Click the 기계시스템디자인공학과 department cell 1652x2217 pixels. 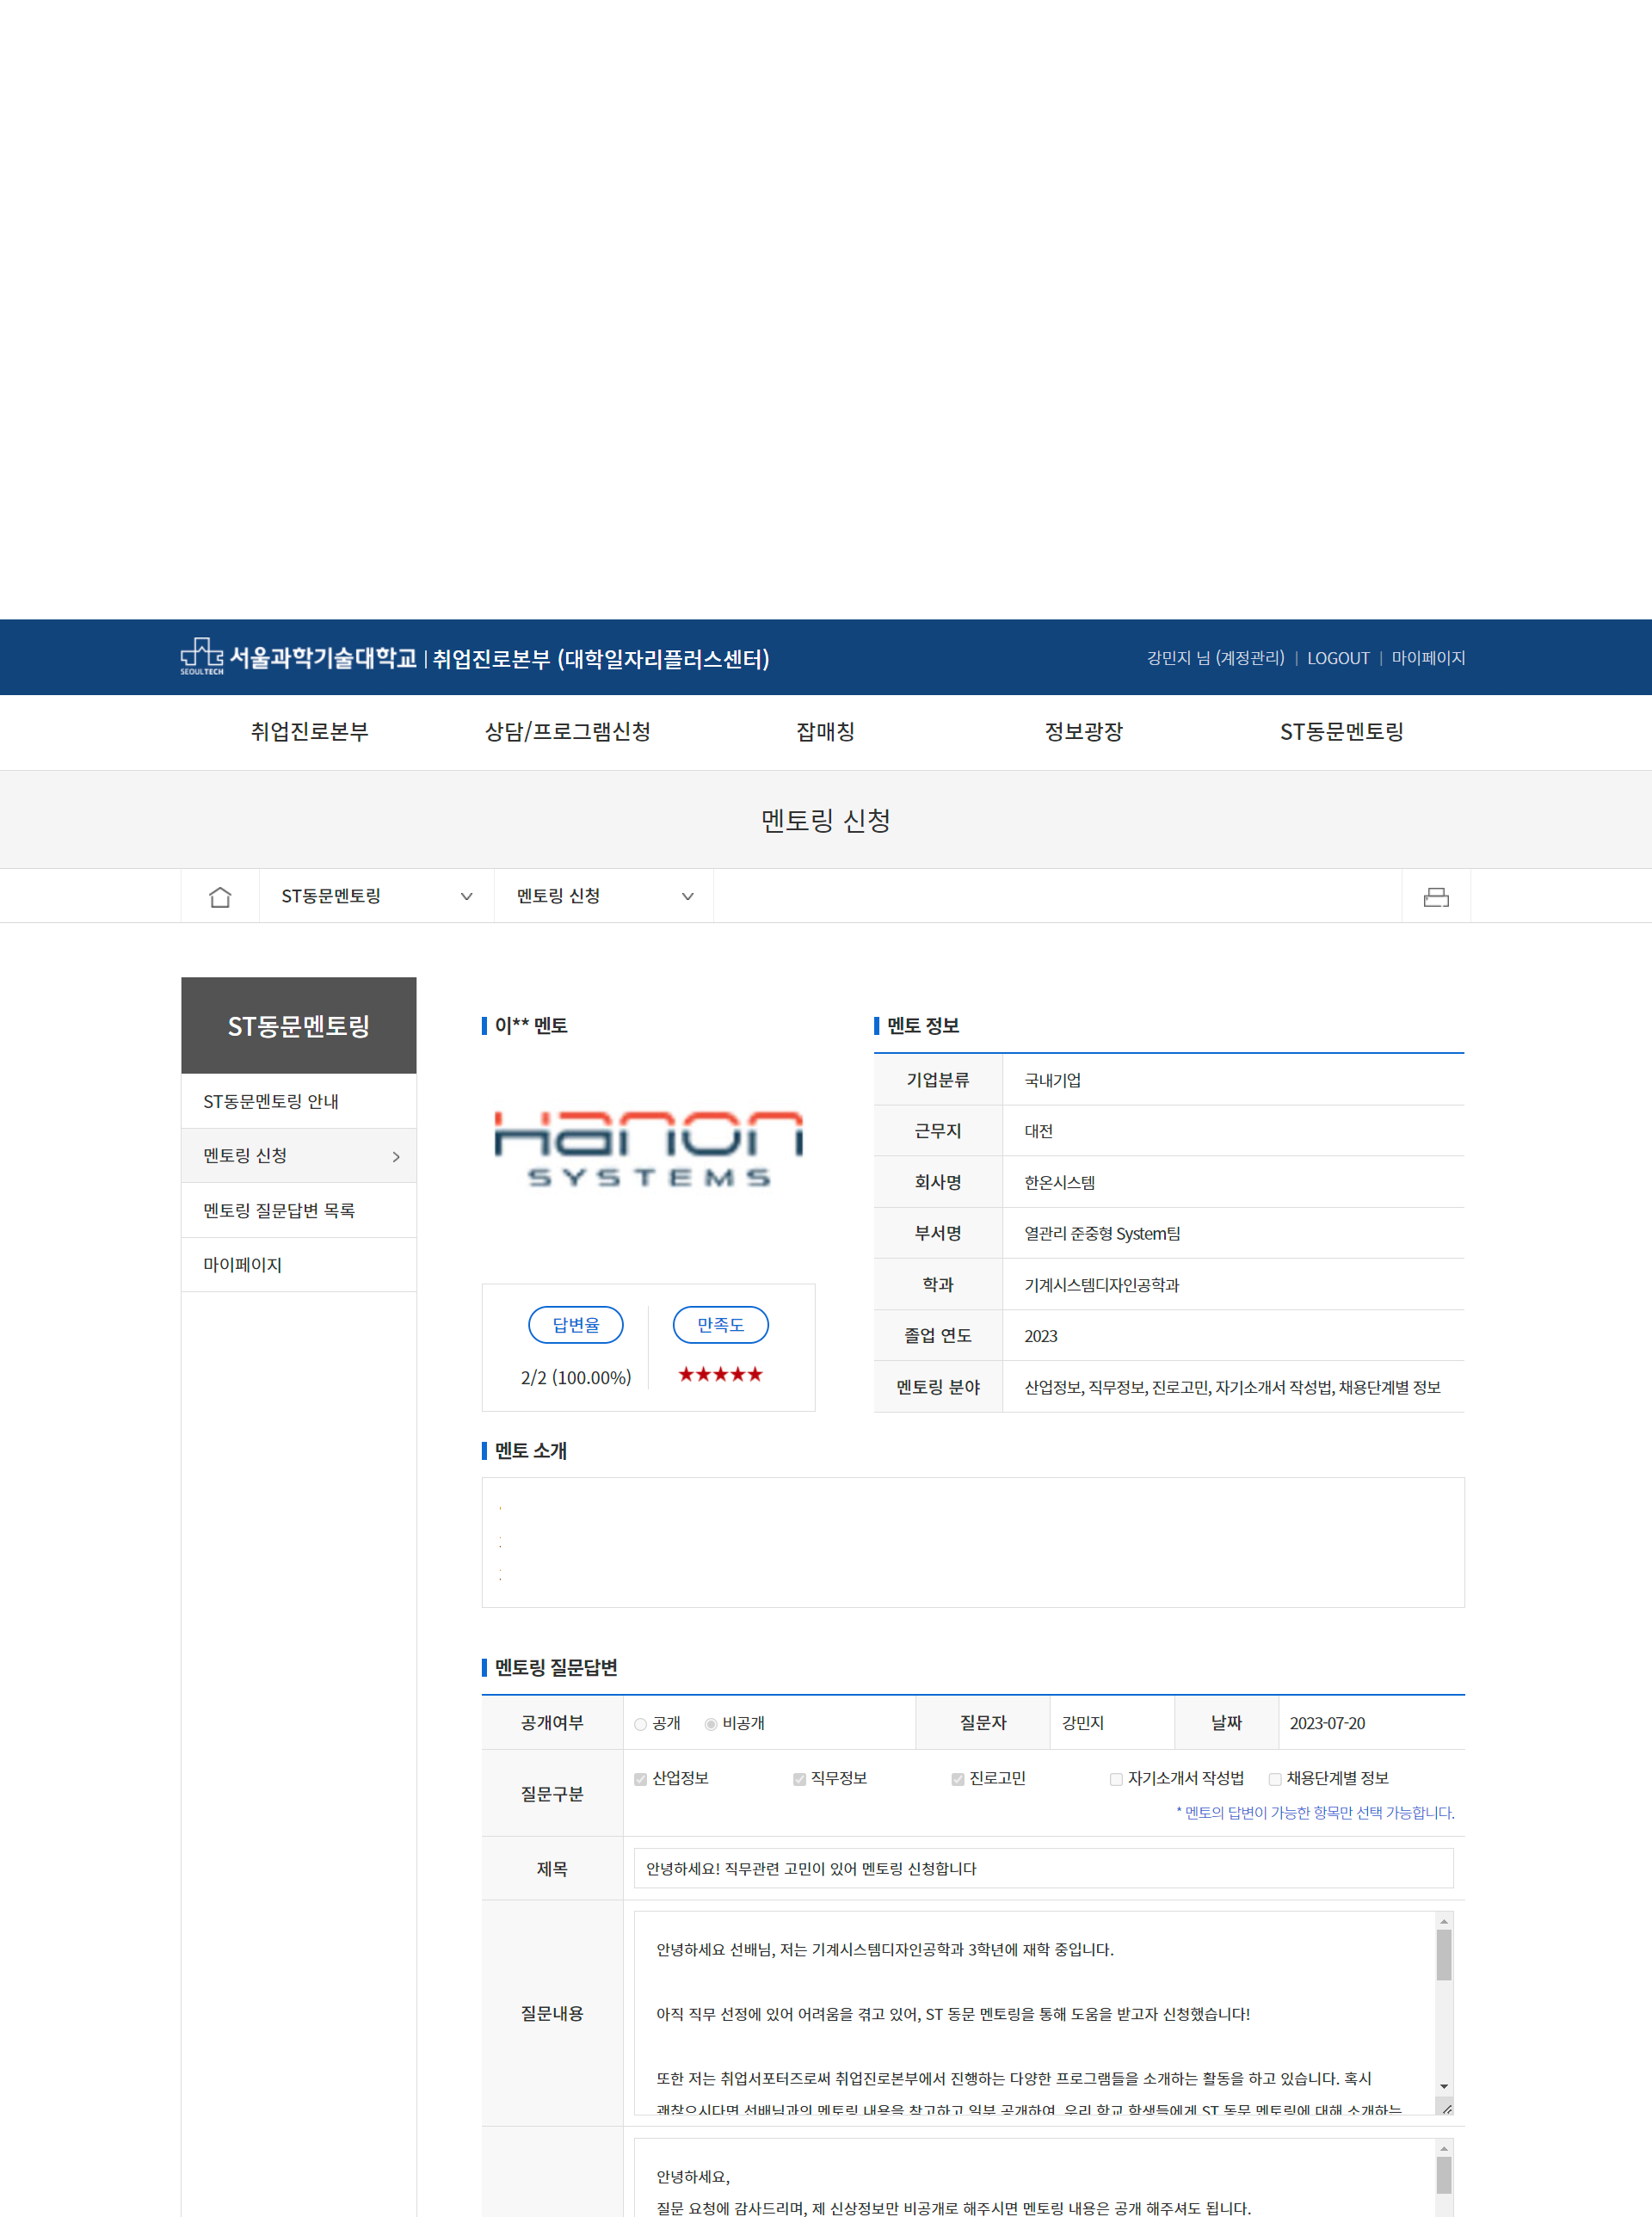pyautogui.click(x=1233, y=1285)
